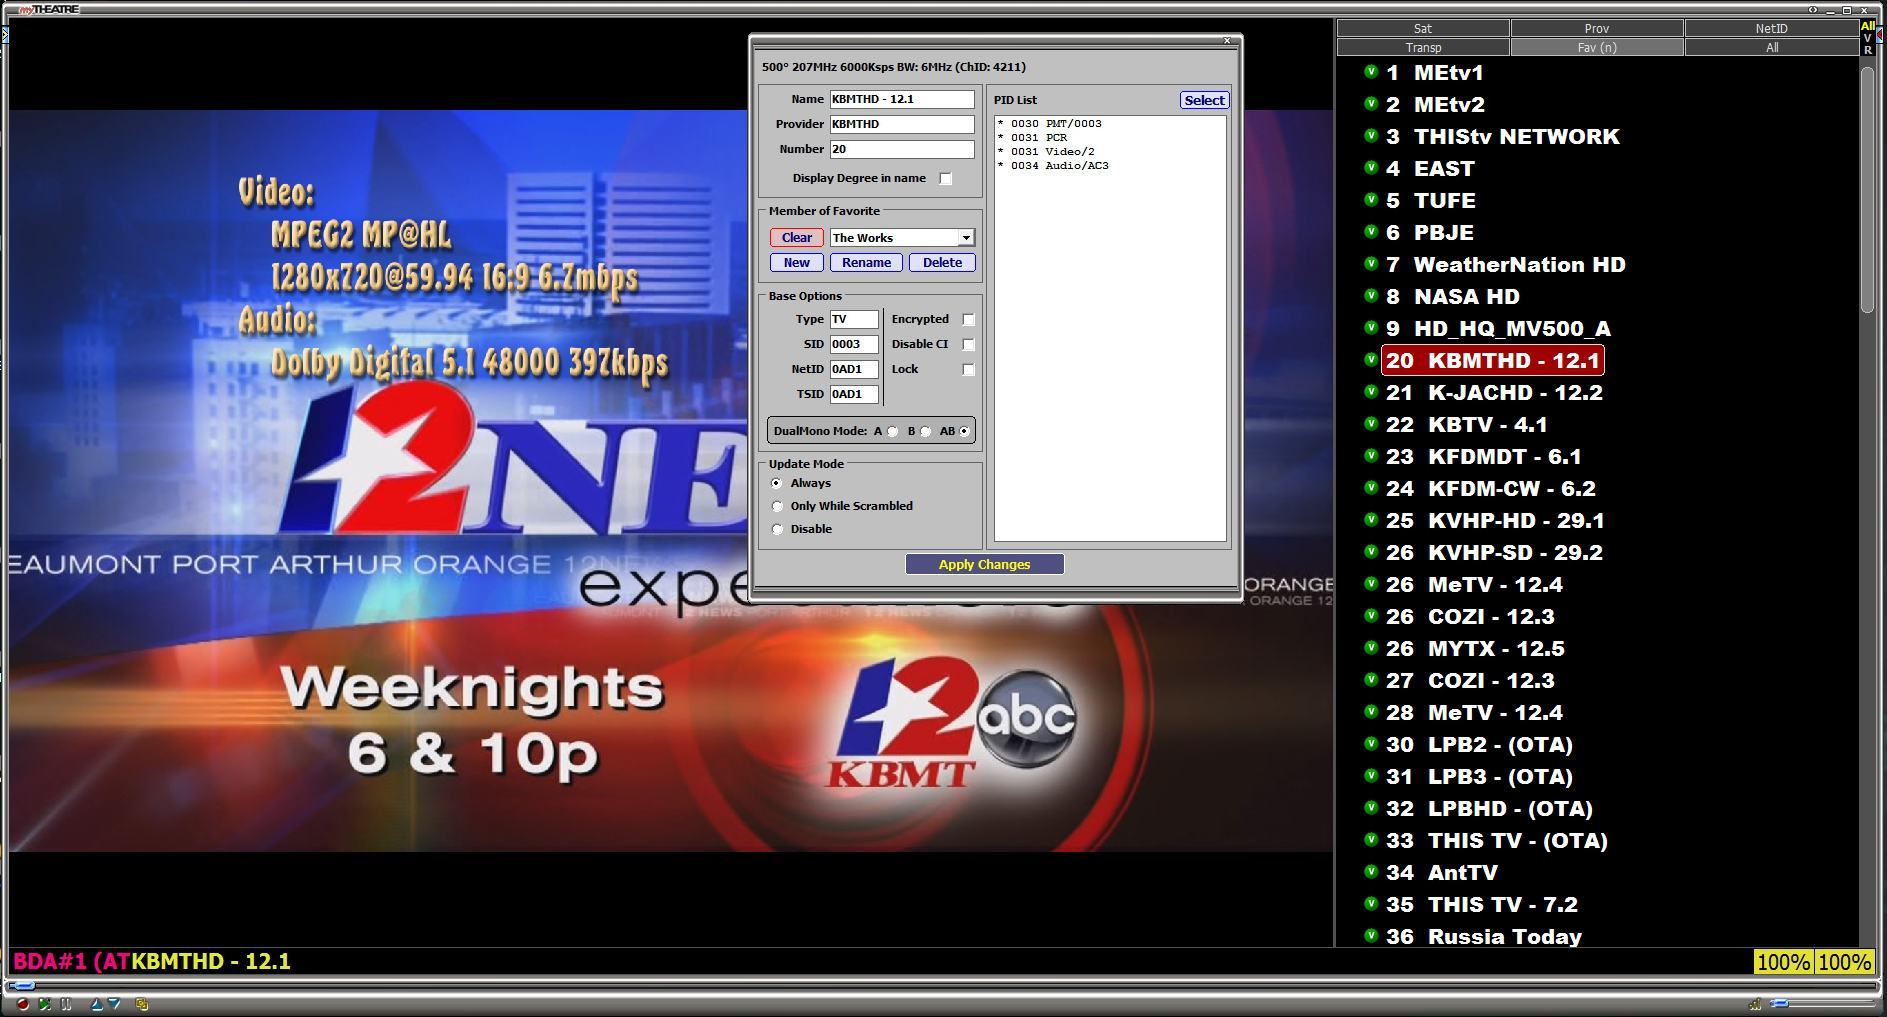
Task: Click the channel list vertical scrollbar
Action: point(1867,188)
